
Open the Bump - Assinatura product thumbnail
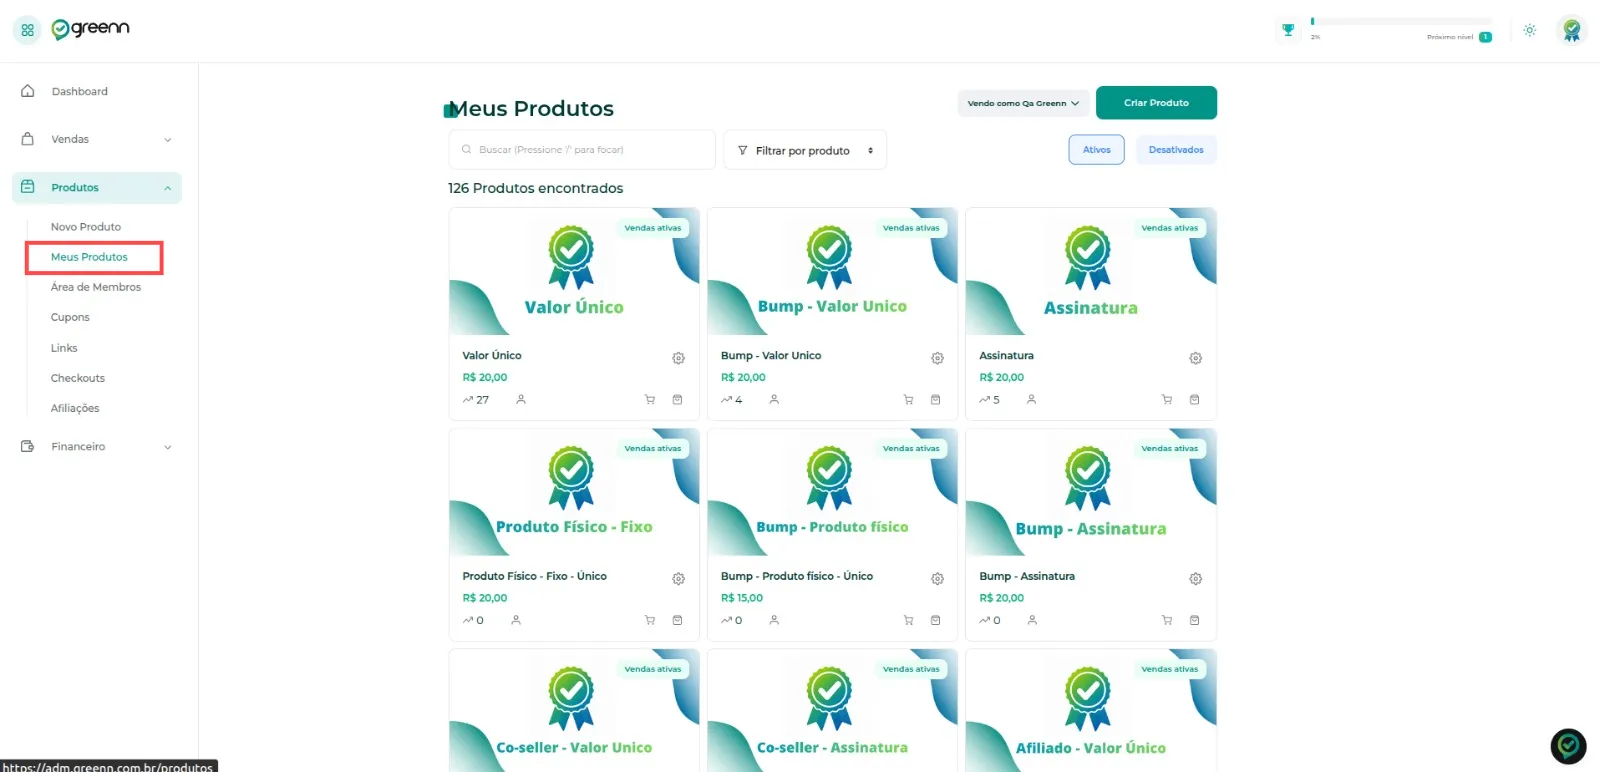pos(1091,492)
